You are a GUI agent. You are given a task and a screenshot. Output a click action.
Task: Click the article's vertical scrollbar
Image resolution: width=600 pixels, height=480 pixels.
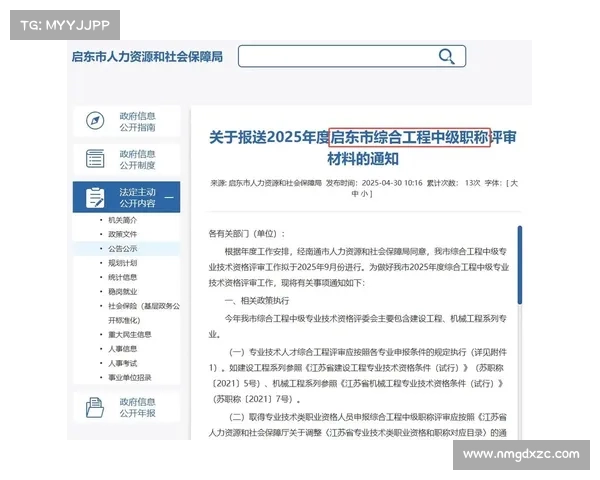(x=519, y=270)
